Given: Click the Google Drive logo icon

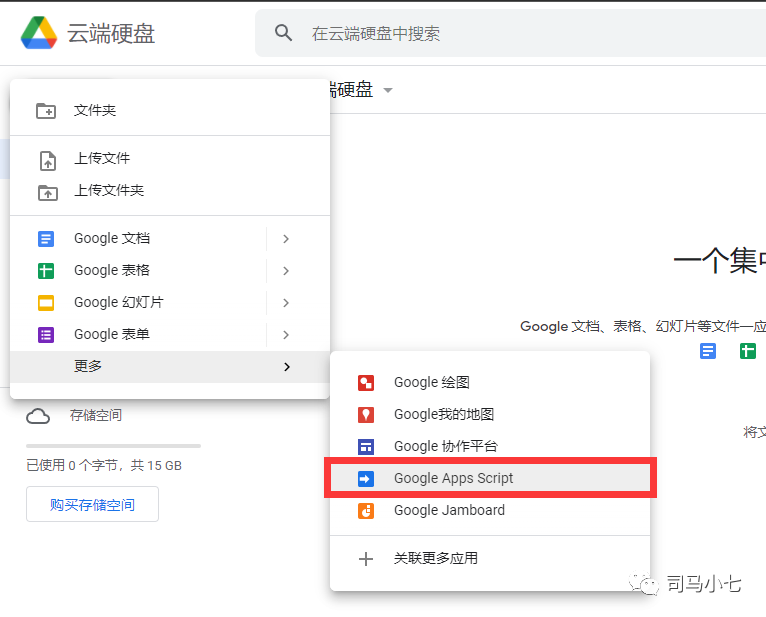Looking at the screenshot, I should click(x=39, y=33).
